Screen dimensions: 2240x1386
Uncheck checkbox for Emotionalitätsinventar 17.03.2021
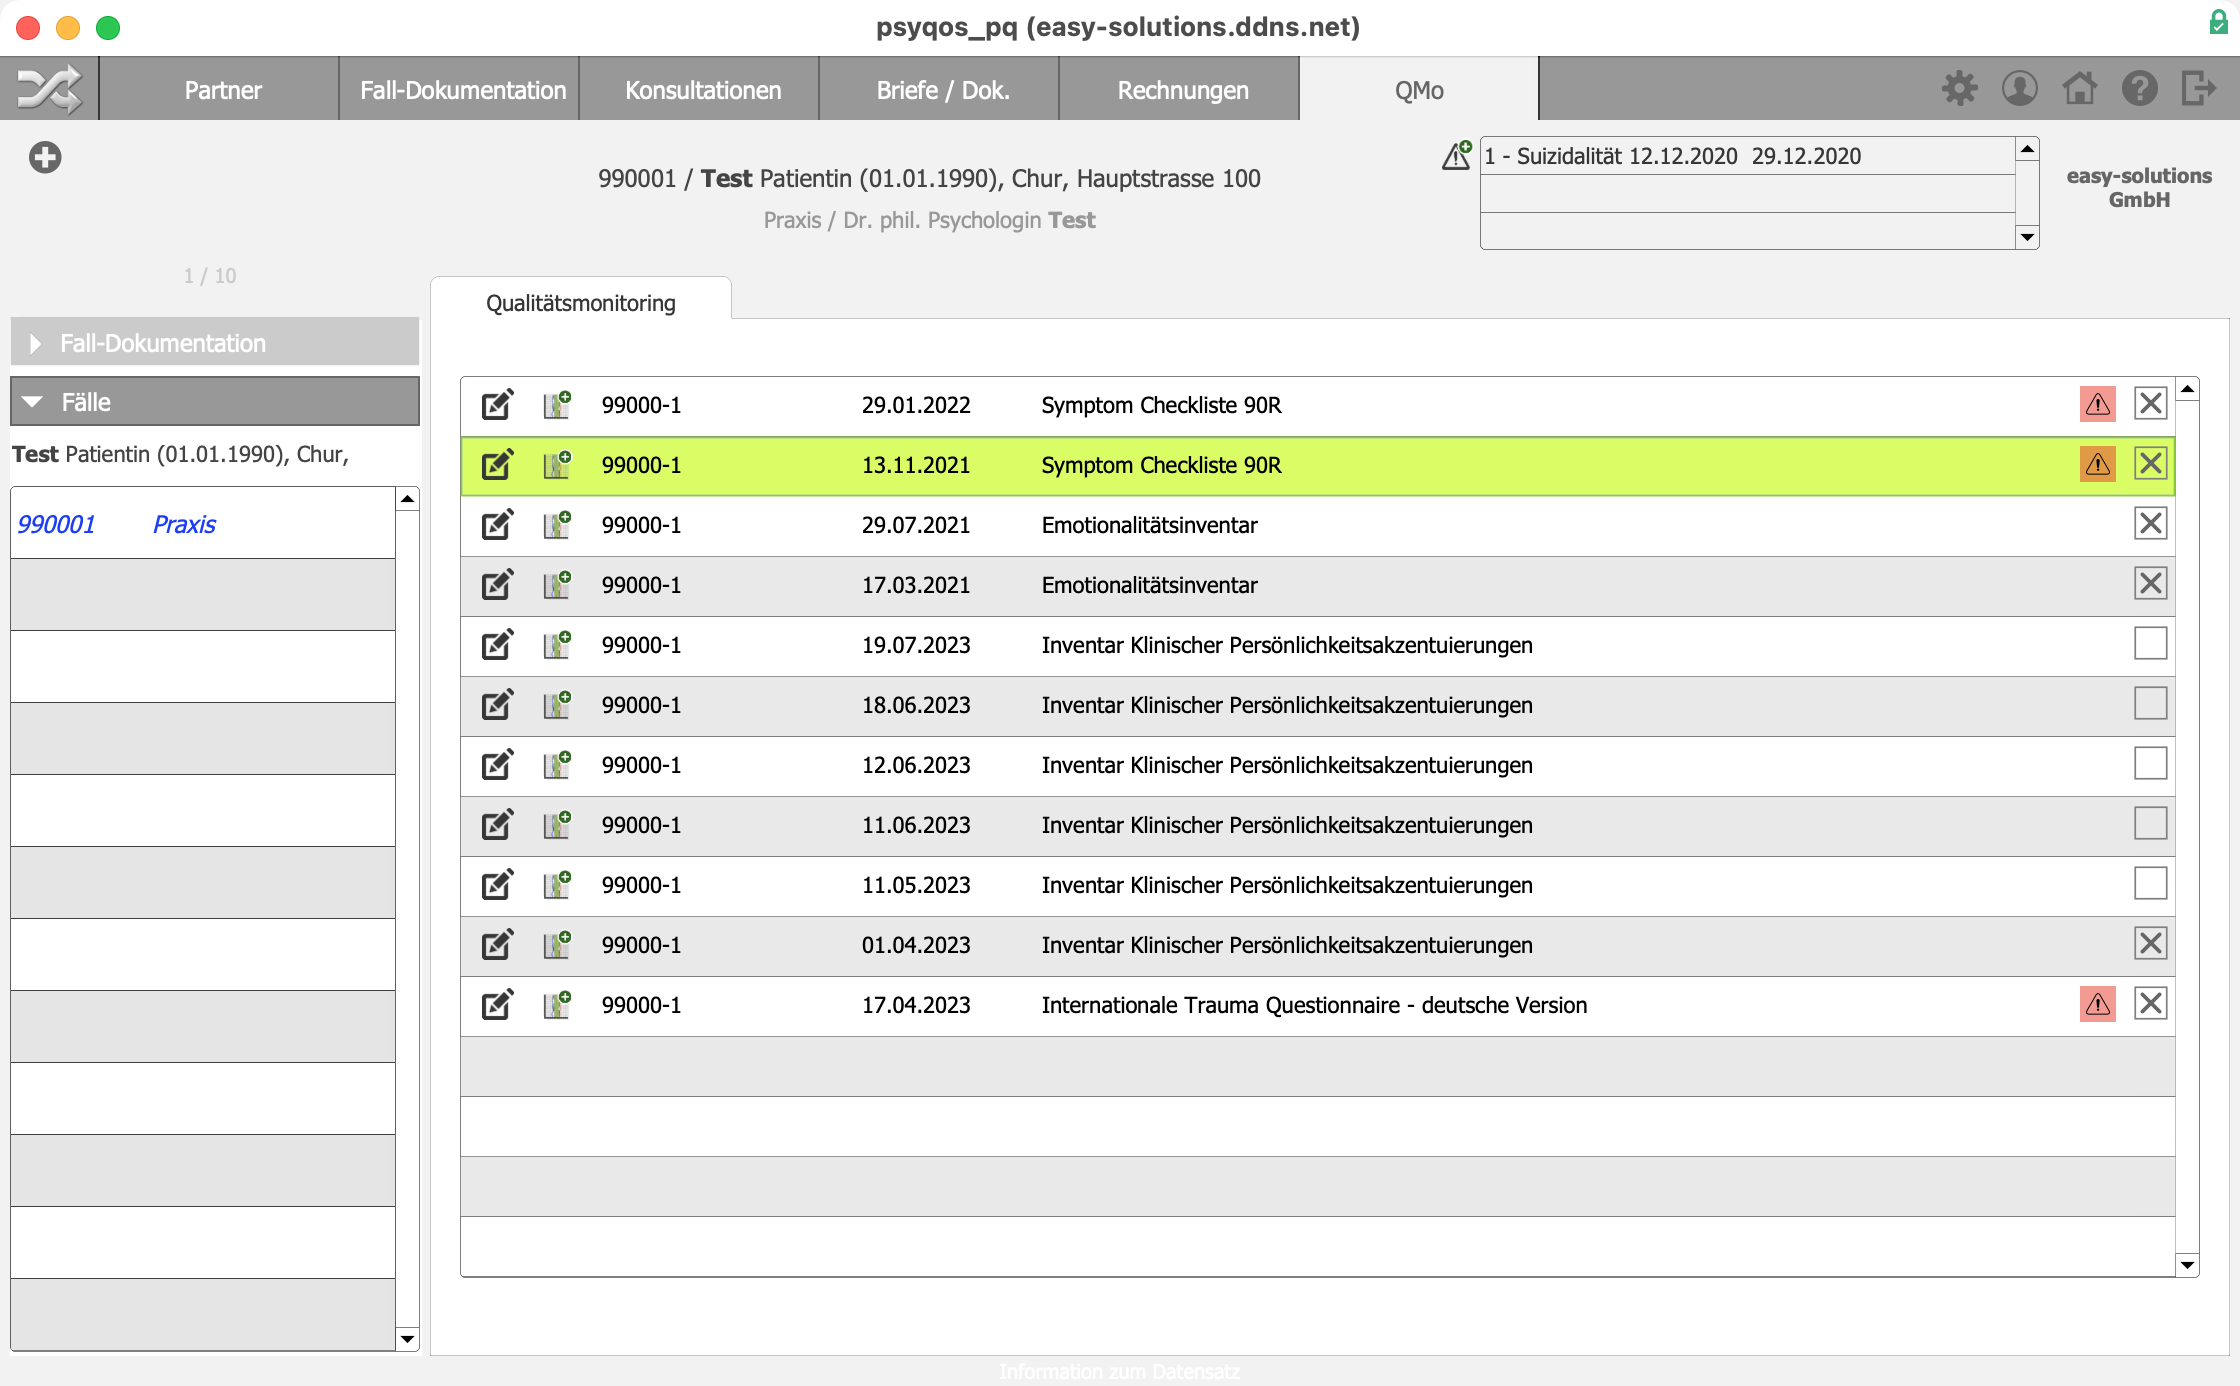coord(2150,583)
